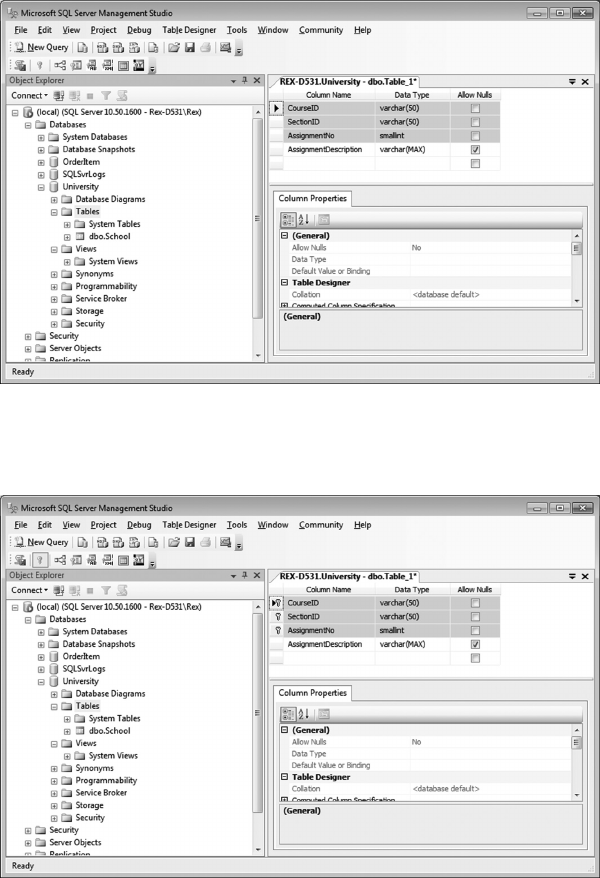Screen dimensions: 600x878
Task: Close Object Explorer panel in lower window
Action: pyautogui.click(x=257, y=576)
